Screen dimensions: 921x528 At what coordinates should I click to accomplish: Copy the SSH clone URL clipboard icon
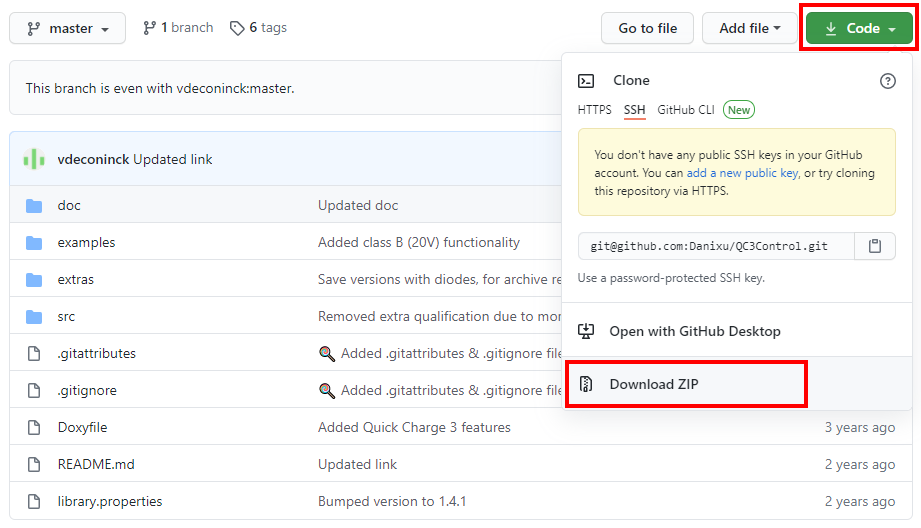(x=875, y=246)
